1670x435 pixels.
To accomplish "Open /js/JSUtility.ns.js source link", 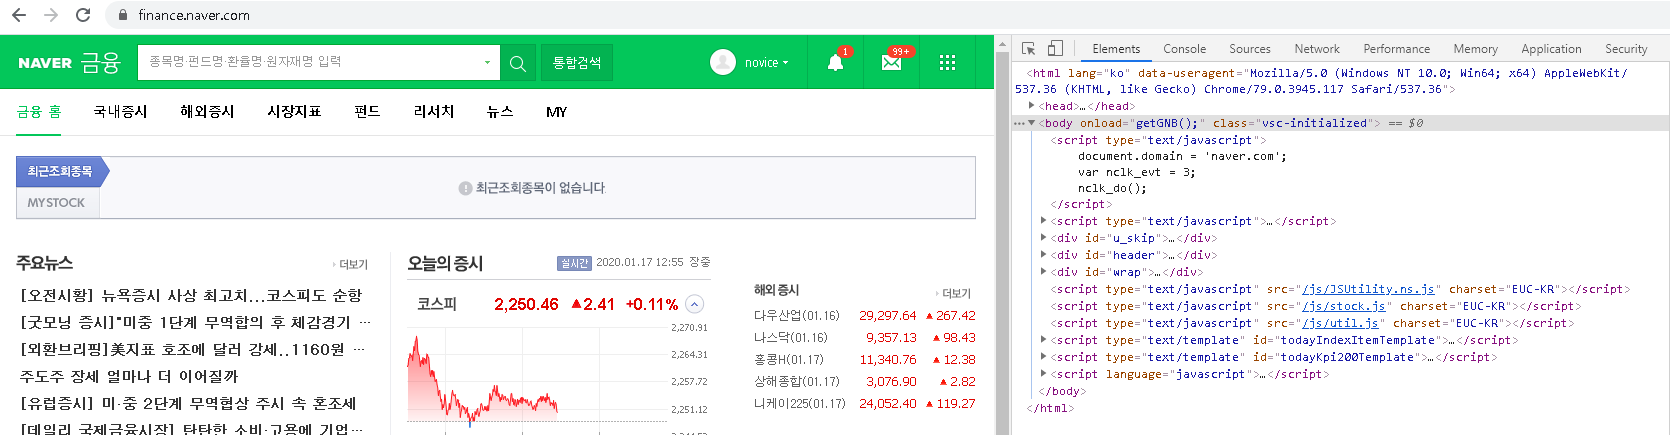I will point(1368,289).
